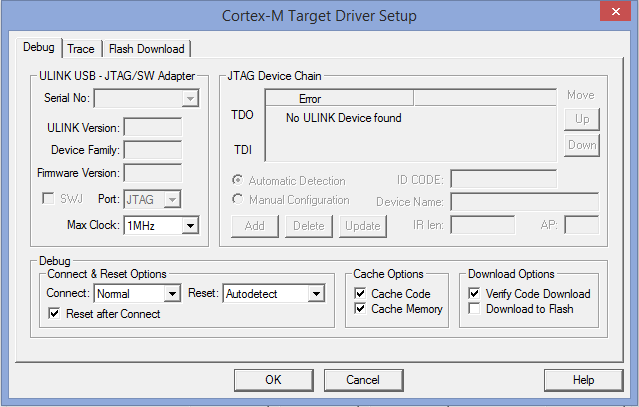This screenshot has height=407, width=639.
Task: Toggle the SWJ checkbox
Action: pyautogui.click(x=48, y=199)
